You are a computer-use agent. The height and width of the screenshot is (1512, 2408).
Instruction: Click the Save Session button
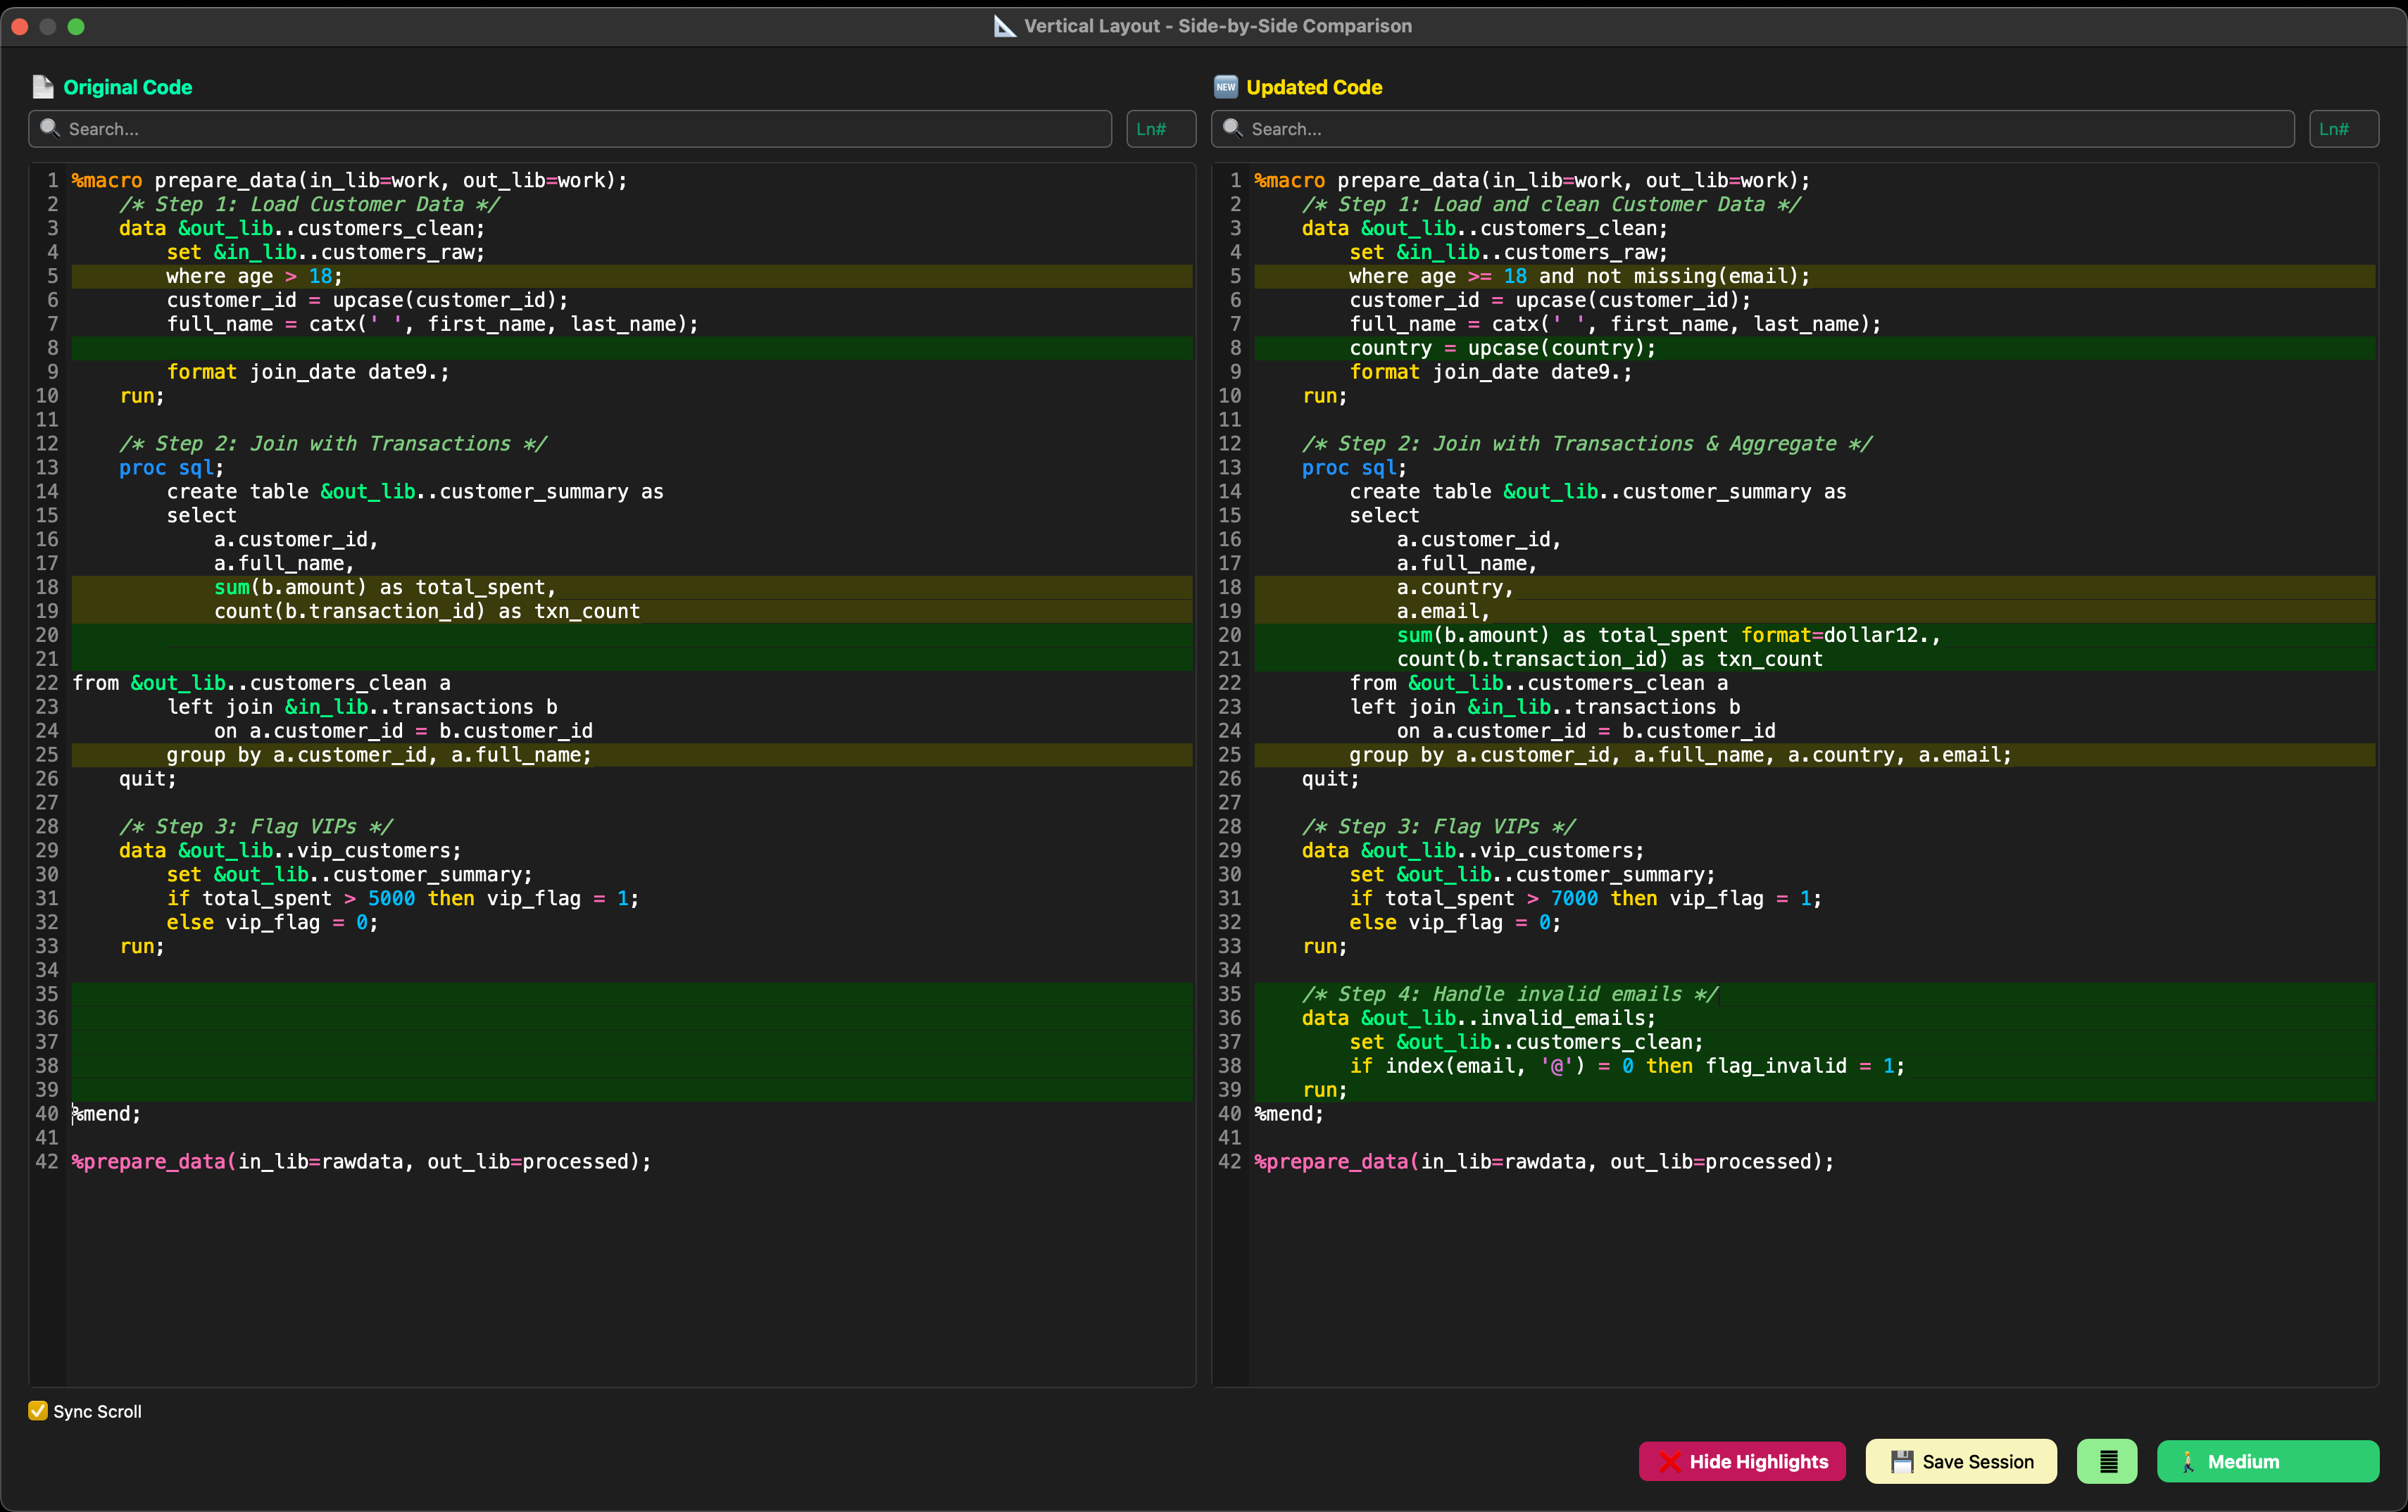(1959, 1461)
